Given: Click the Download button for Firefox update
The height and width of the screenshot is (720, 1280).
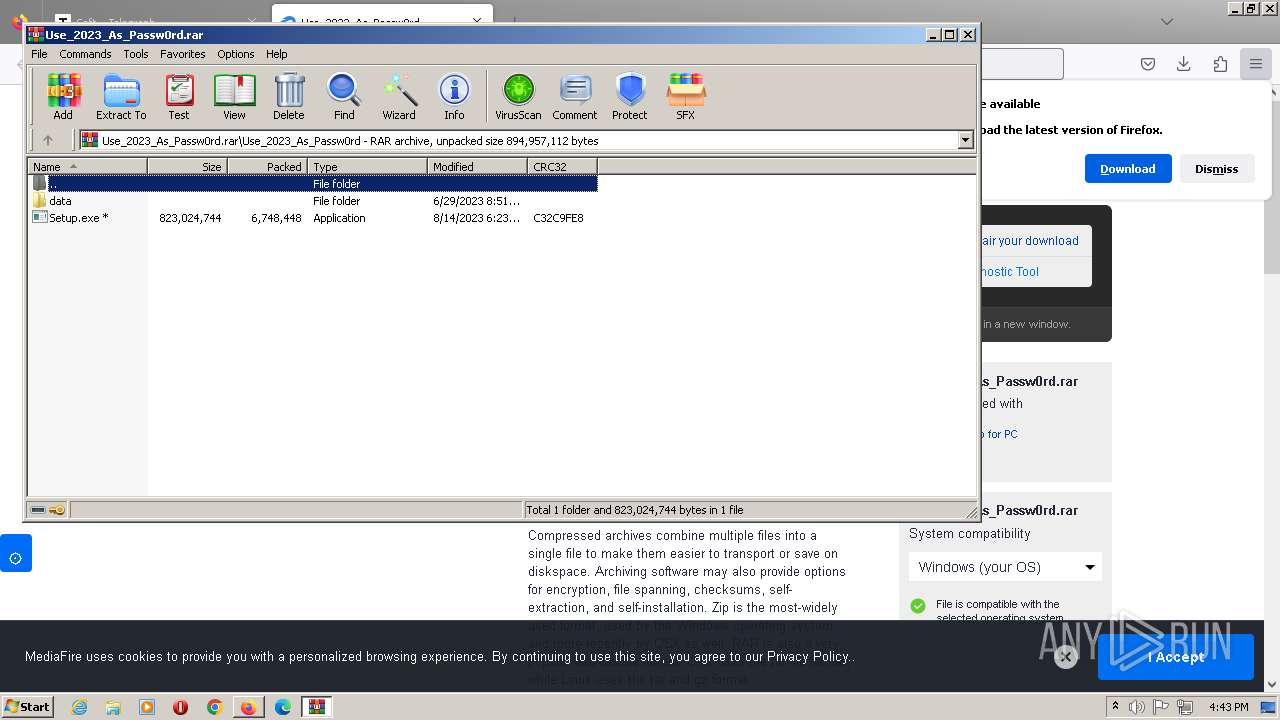Looking at the screenshot, I should [1128, 168].
